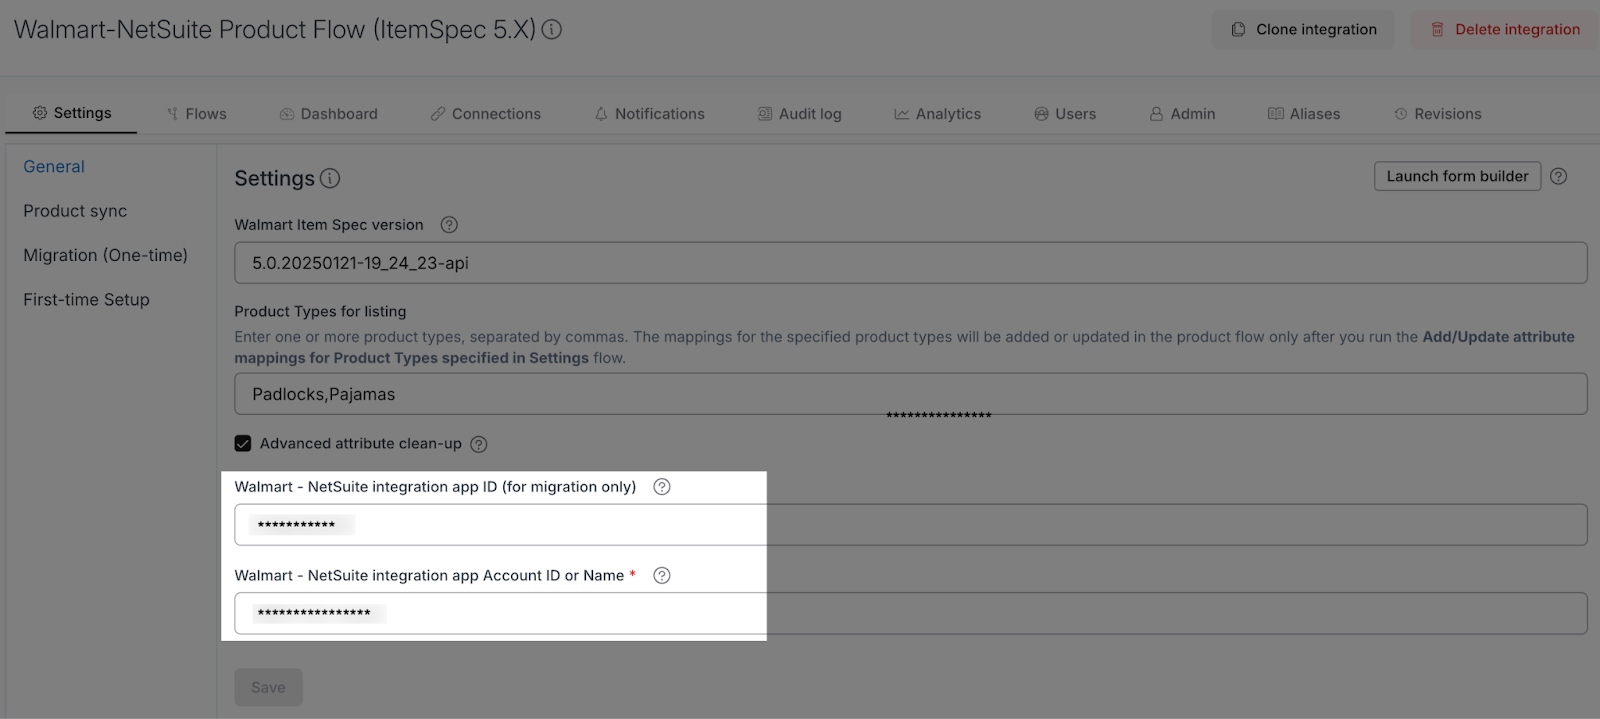The height and width of the screenshot is (719, 1600).
Task: Open the Revisions tab
Action: click(1438, 114)
